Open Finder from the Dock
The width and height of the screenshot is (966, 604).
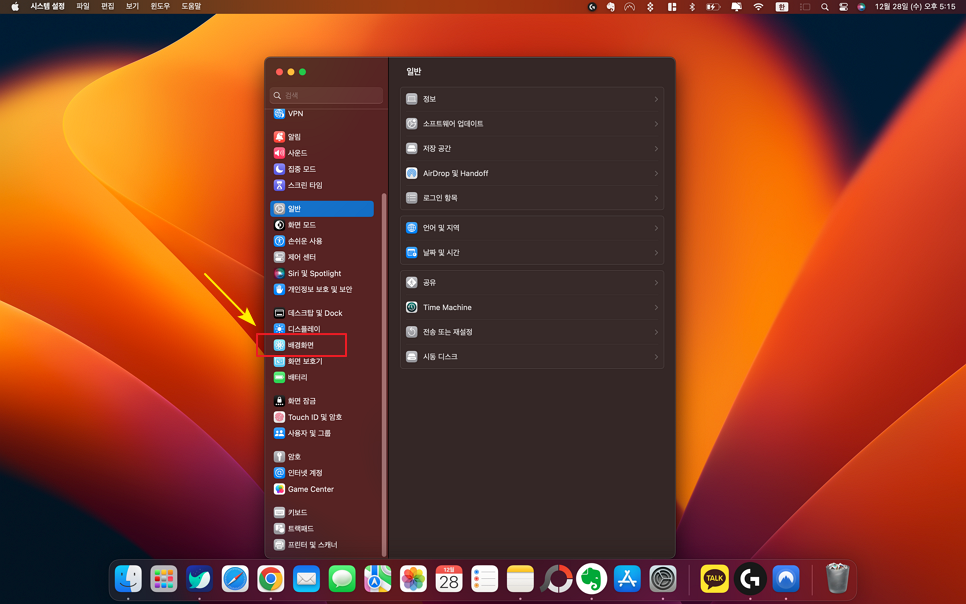(128, 579)
